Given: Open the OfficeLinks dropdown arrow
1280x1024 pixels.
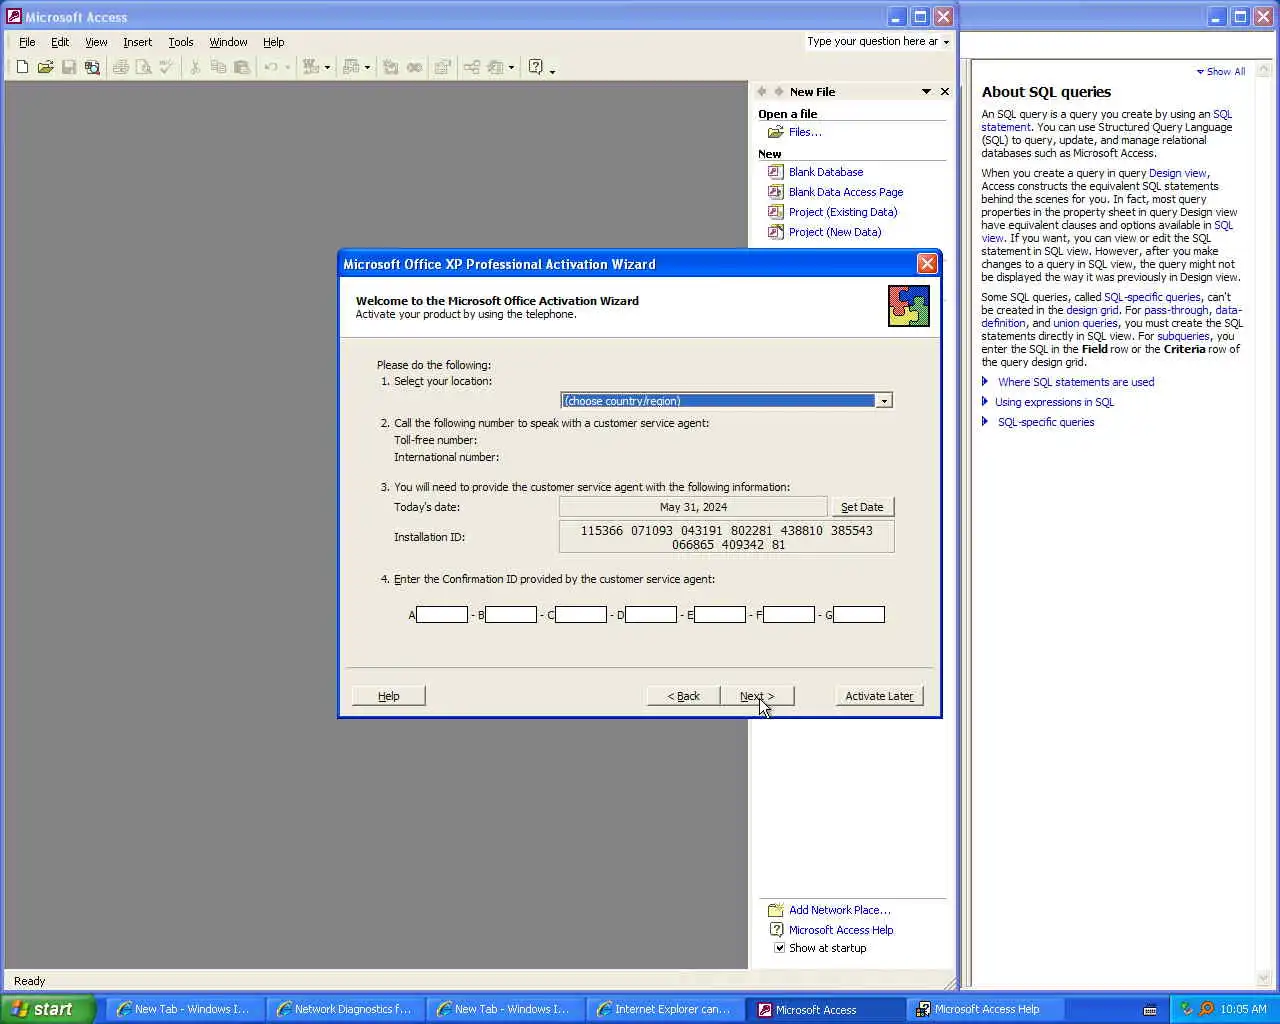Looking at the screenshot, I should coord(327,67).
